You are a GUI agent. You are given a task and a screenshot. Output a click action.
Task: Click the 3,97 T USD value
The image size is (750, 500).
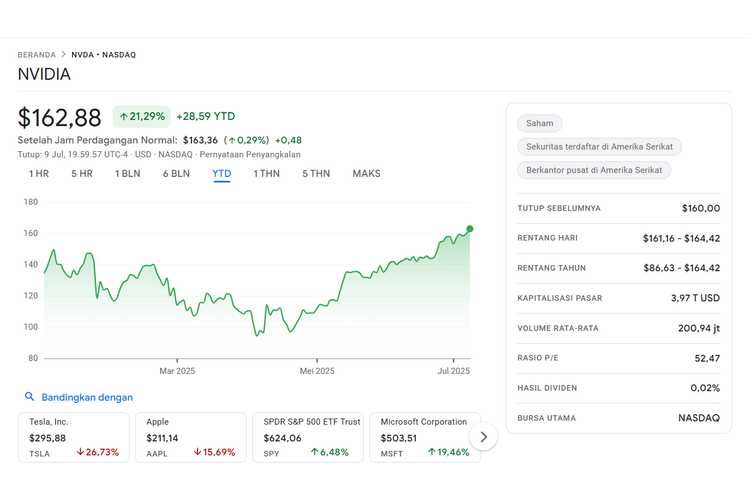click(695, 298)
